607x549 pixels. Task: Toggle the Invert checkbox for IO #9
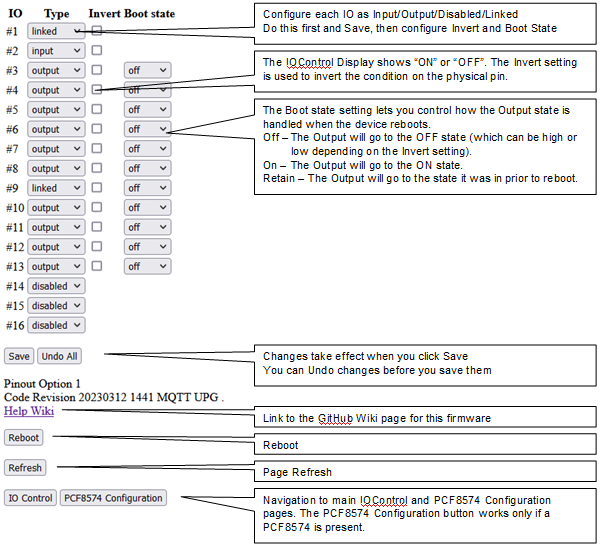click(97, 187)
